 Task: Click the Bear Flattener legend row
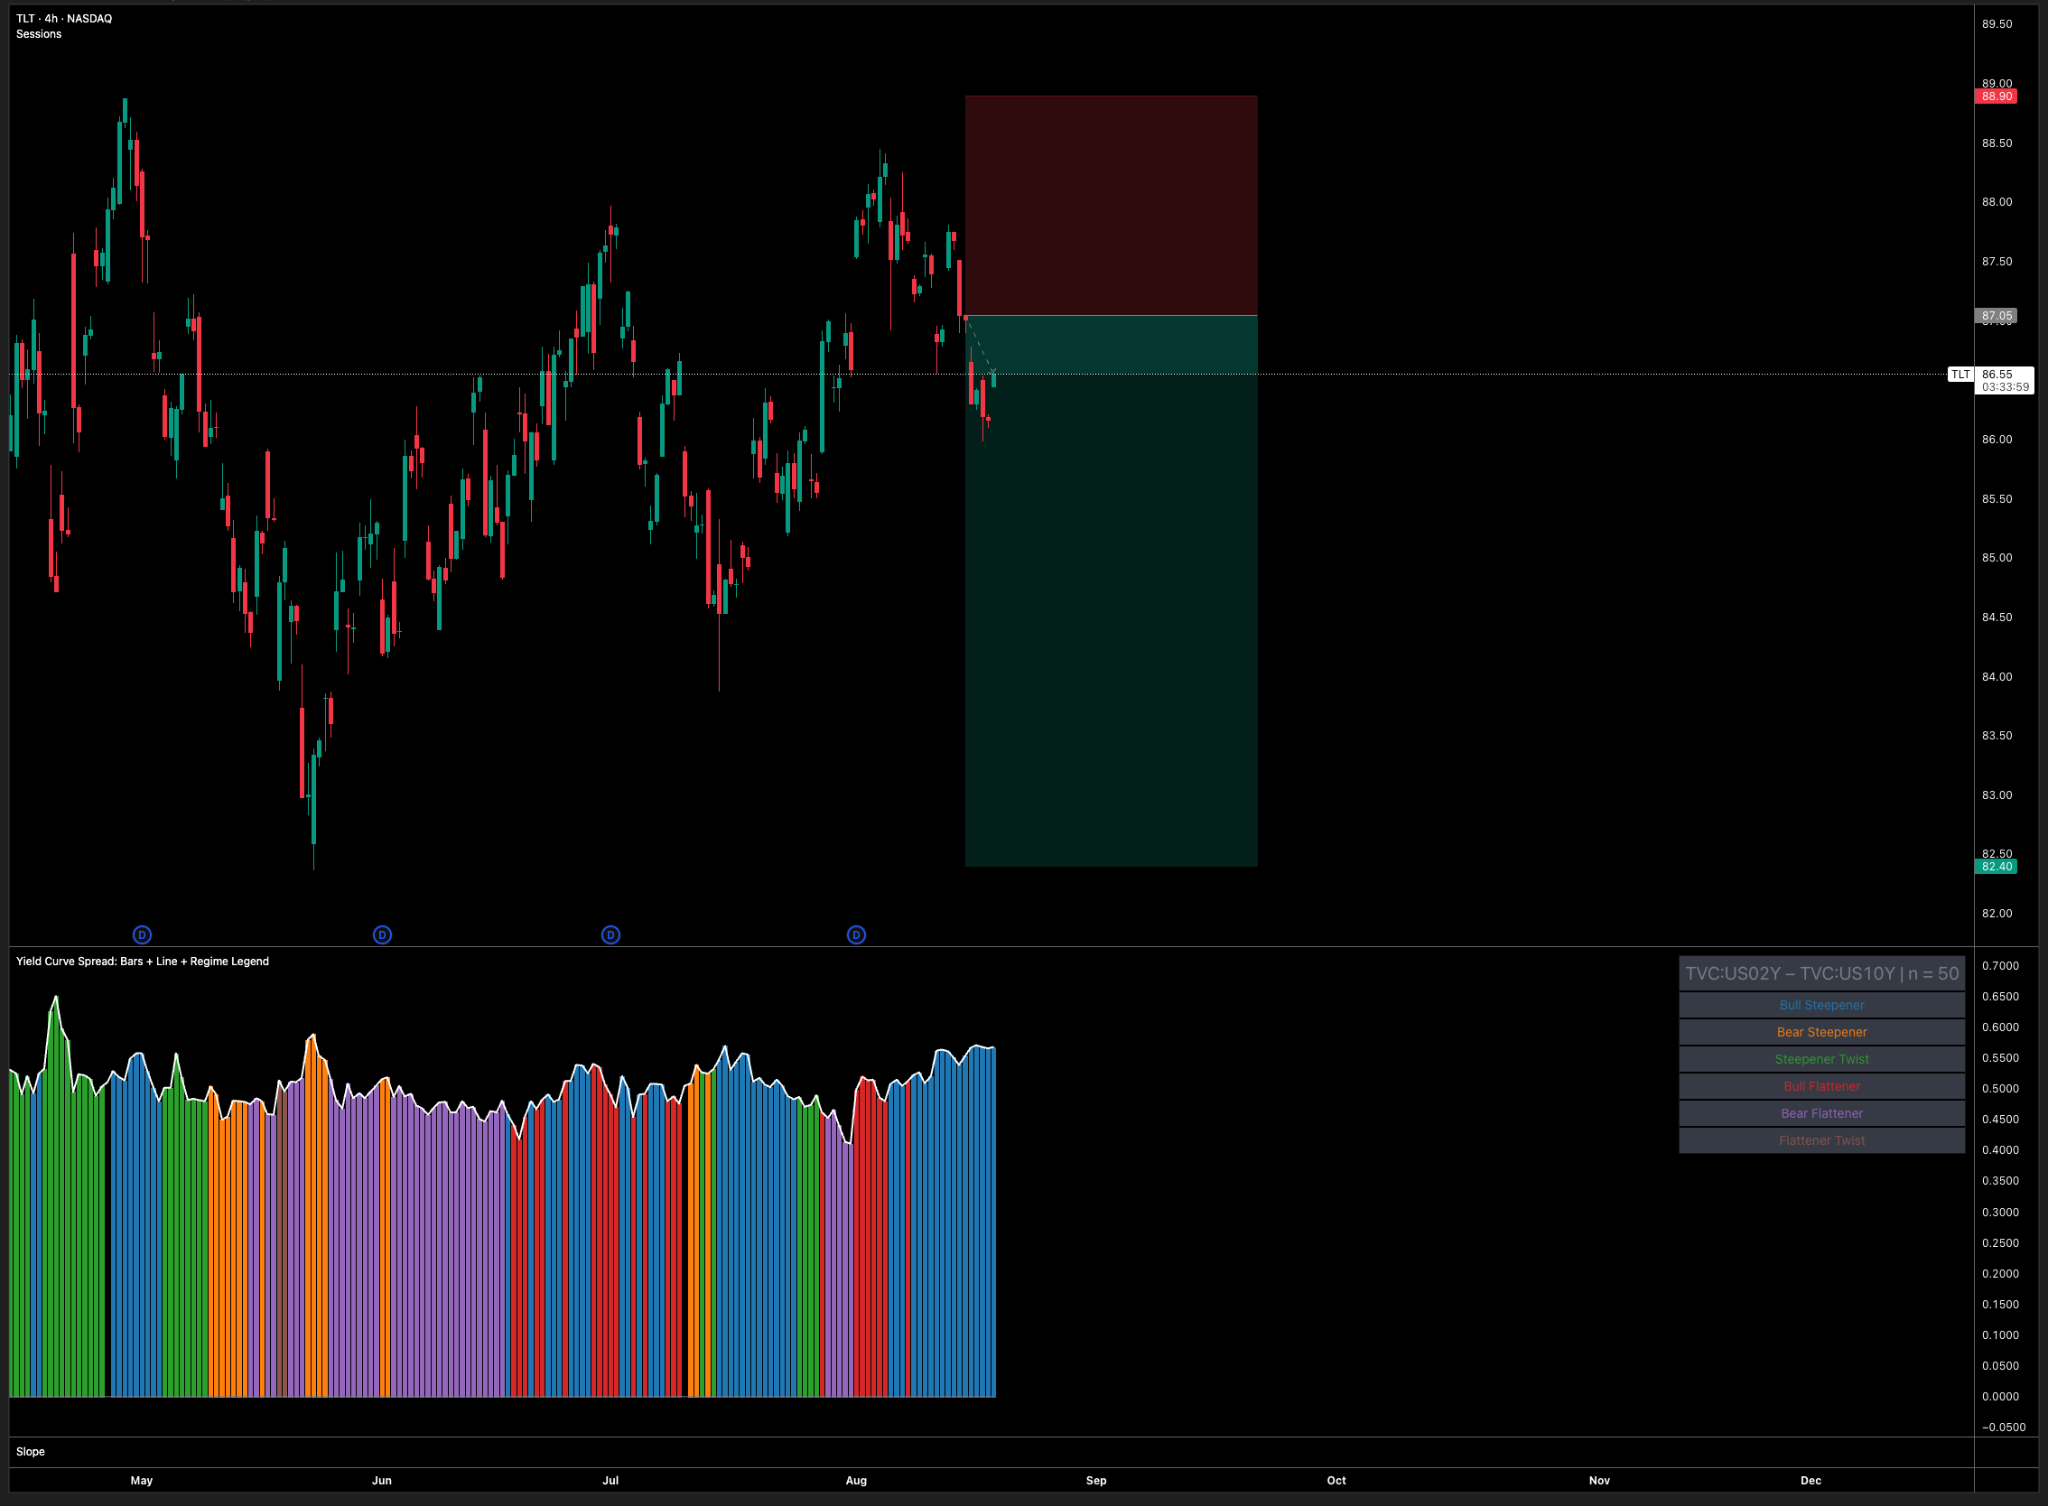coord(1821,1113)
